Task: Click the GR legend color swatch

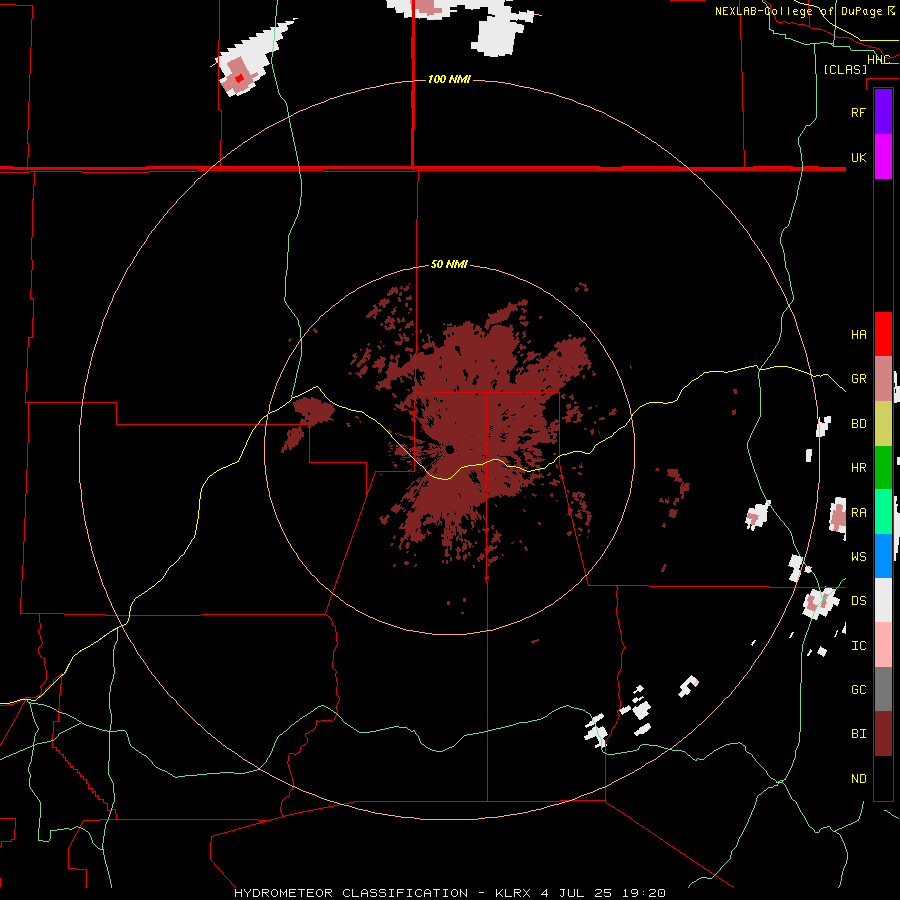Action: [x=883, y=378]
